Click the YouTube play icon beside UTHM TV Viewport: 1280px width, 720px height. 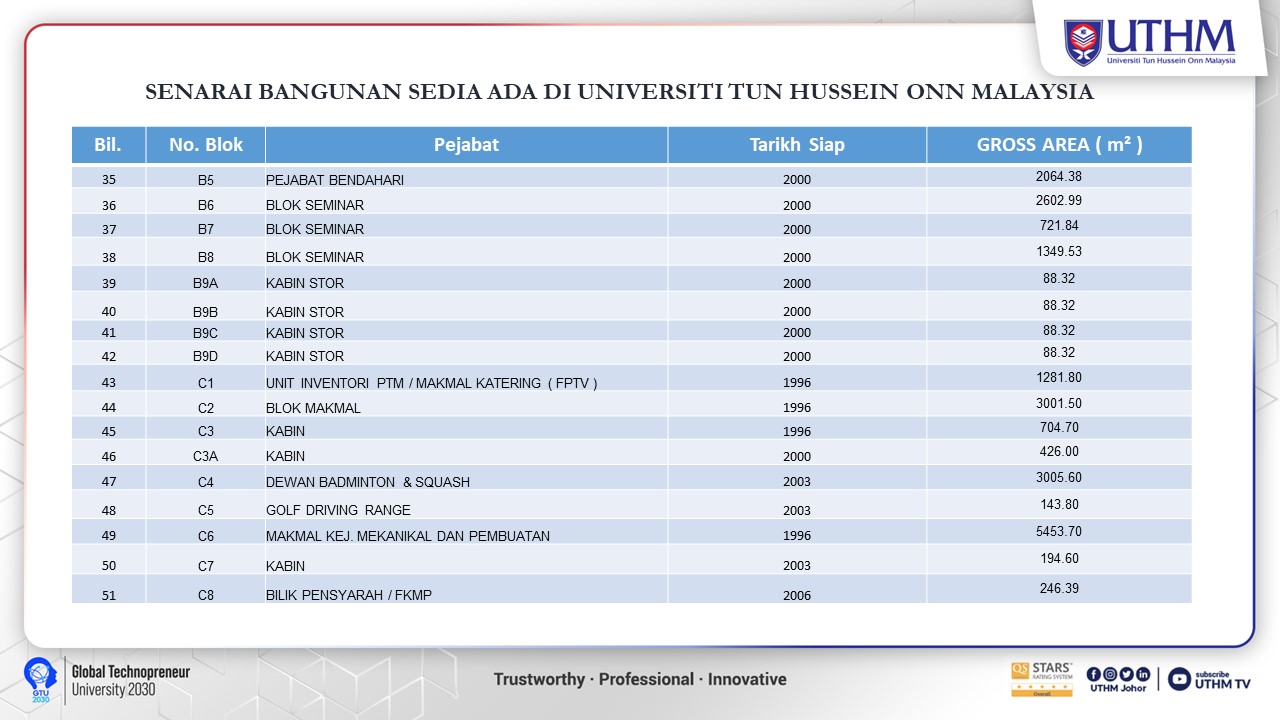pyautogui.click(x=1179, y=679)
